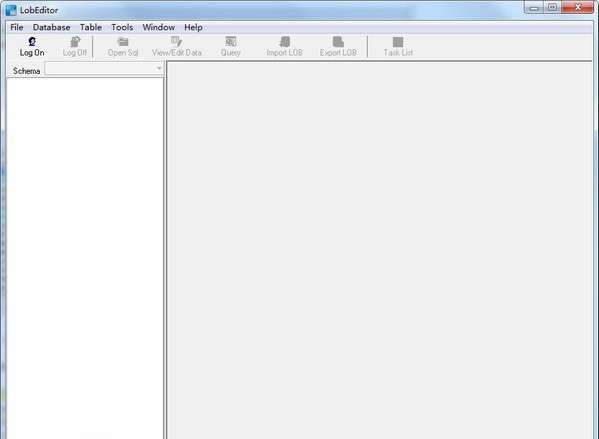Maximize the LobEditor window
Screen dimensions: 599x439
552,7
